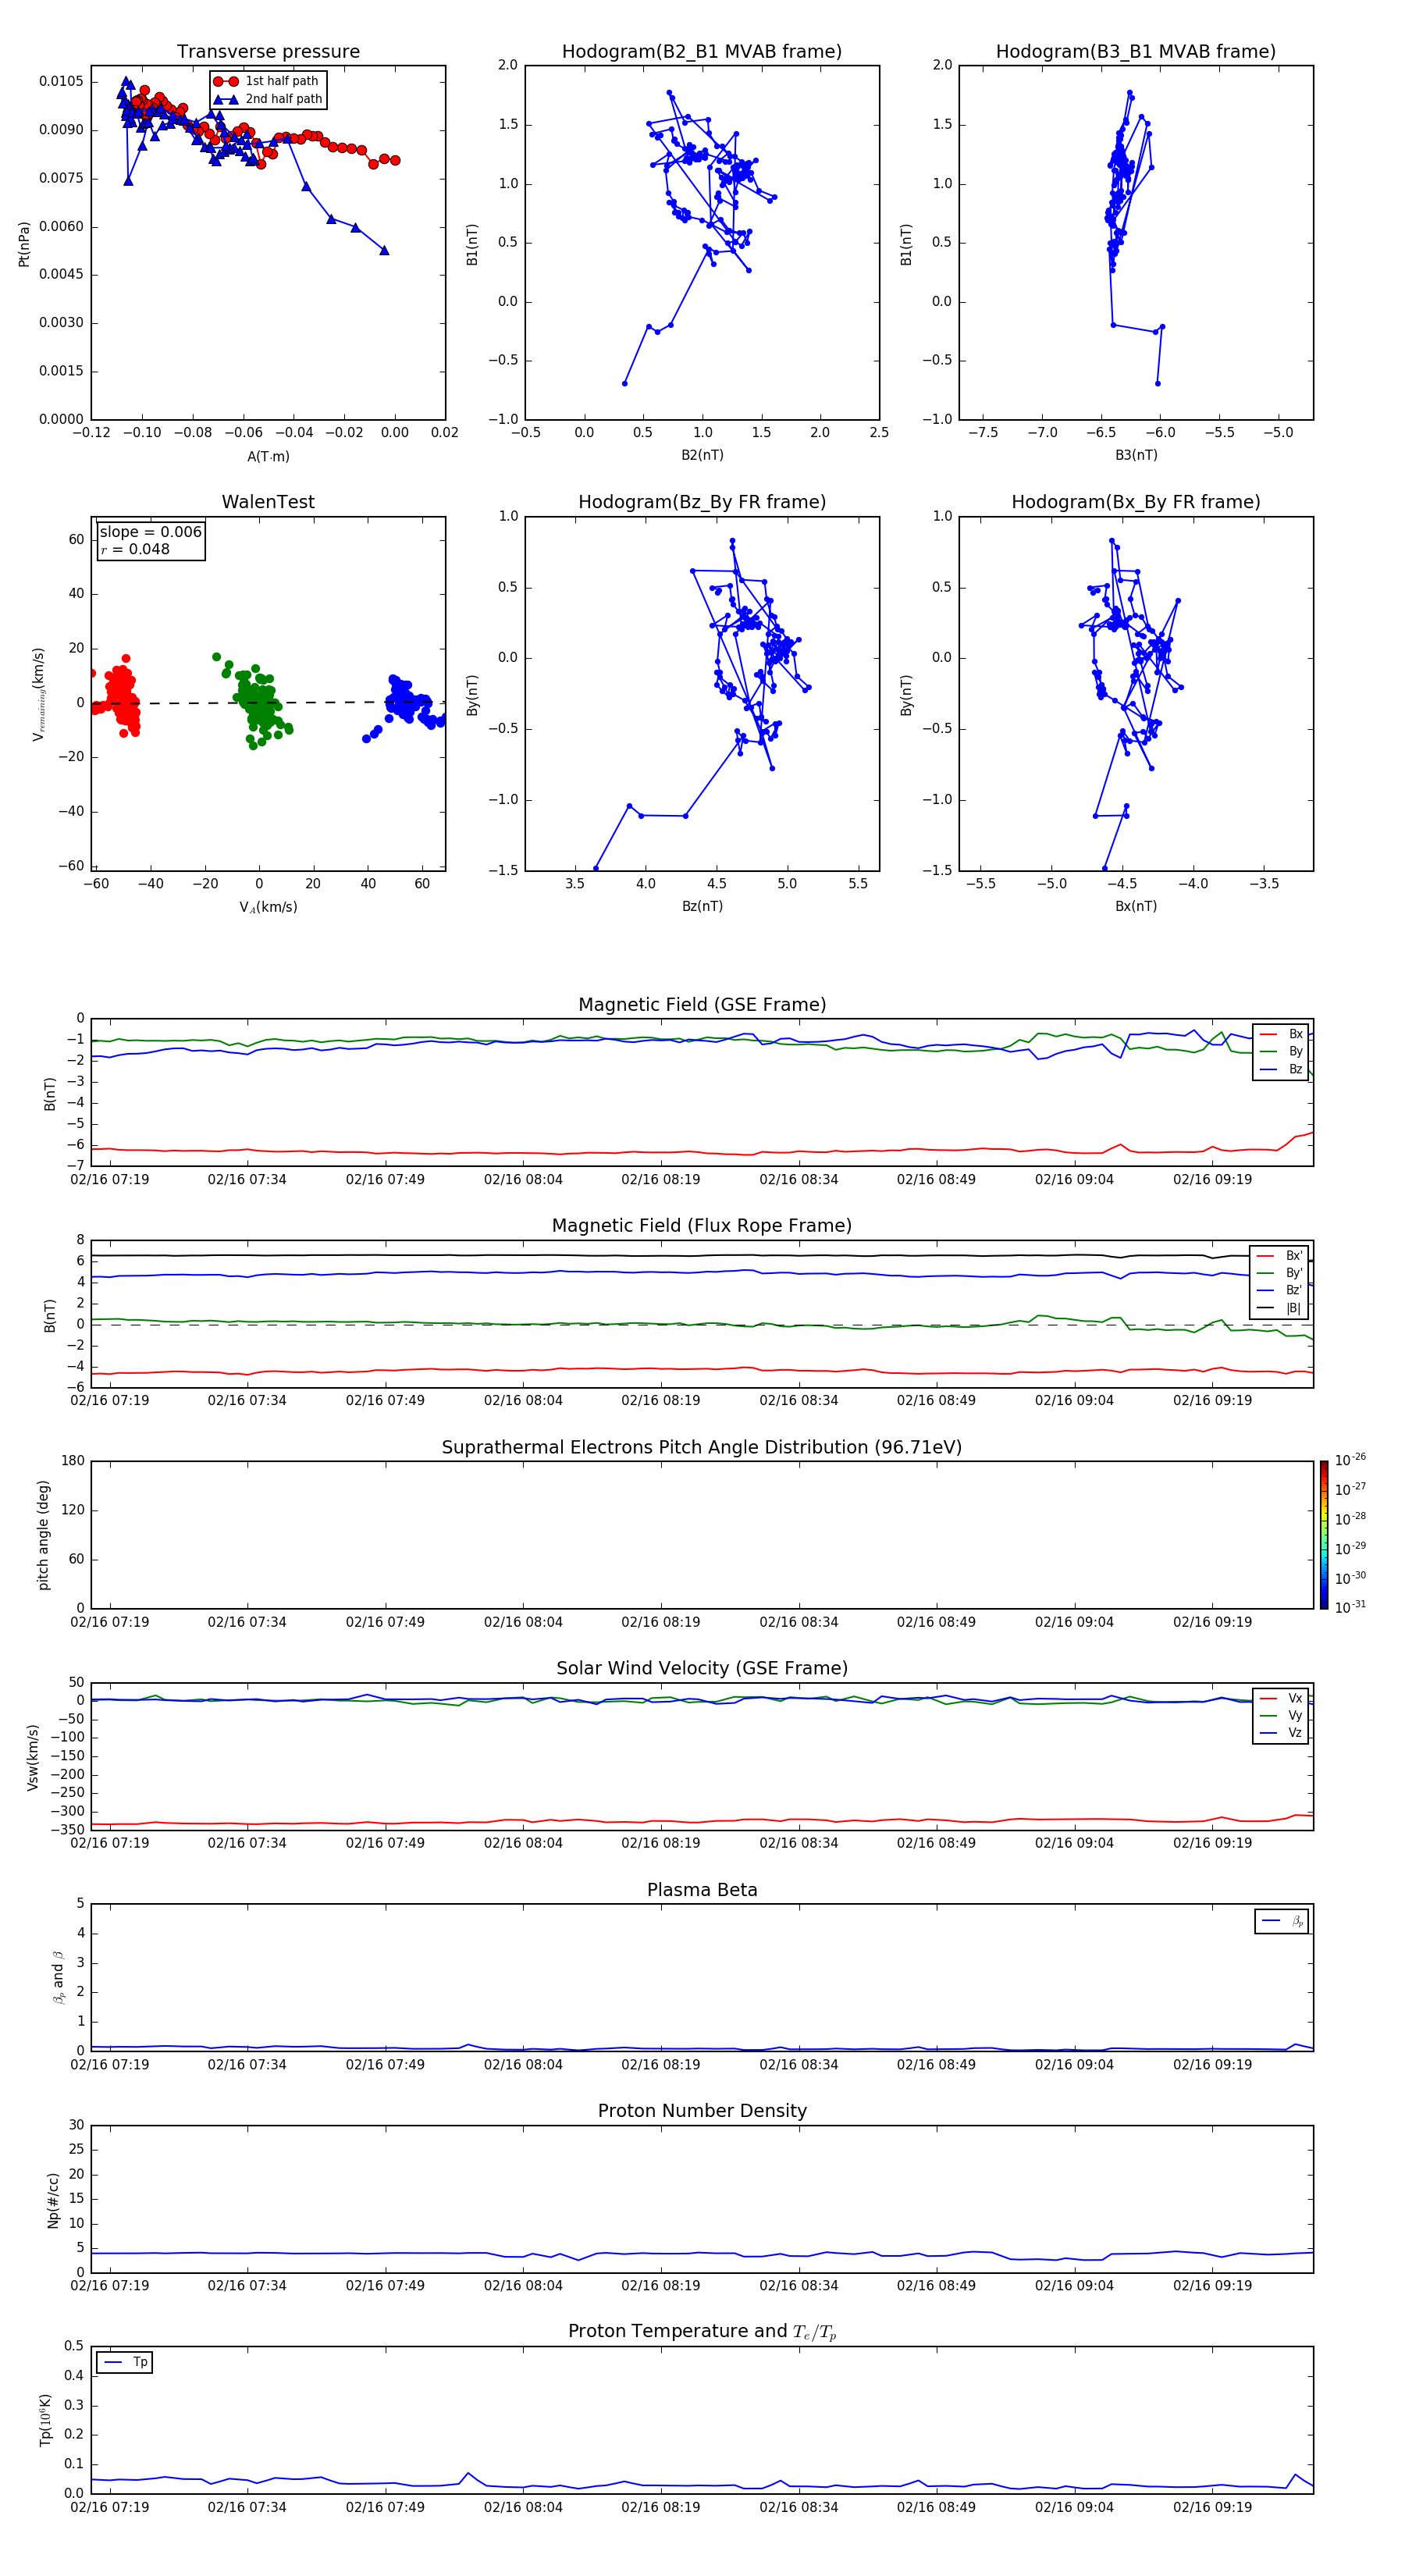The height and width of the screenshot is (2576, 1405).
Task: Click the "Bz(nT)" x-axis label
Action: (702, 906)
